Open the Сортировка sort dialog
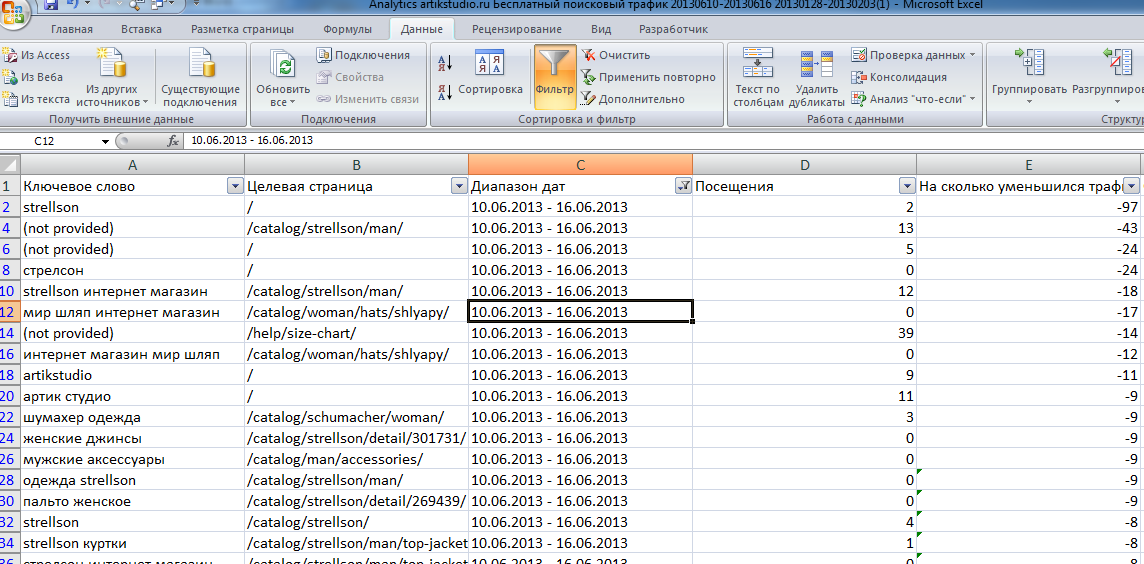Screen dimensions: 1144x564 click(490, 72)
